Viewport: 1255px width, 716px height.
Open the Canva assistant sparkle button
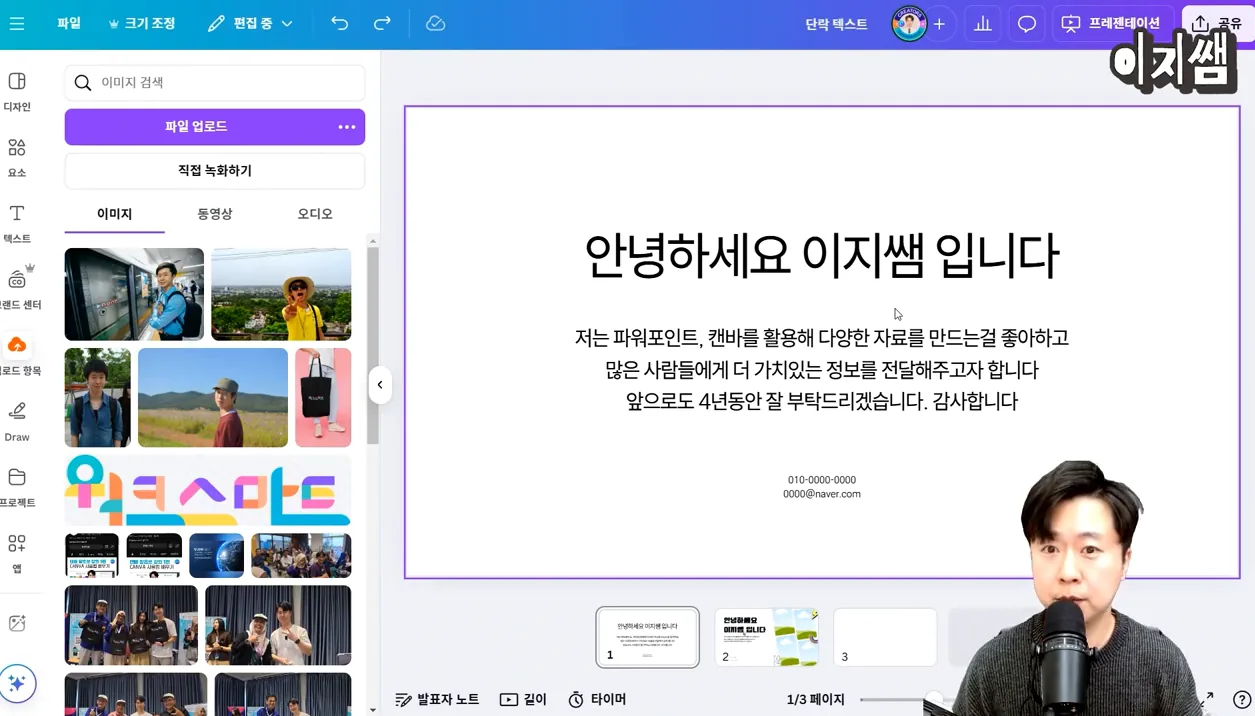(17, 684)
